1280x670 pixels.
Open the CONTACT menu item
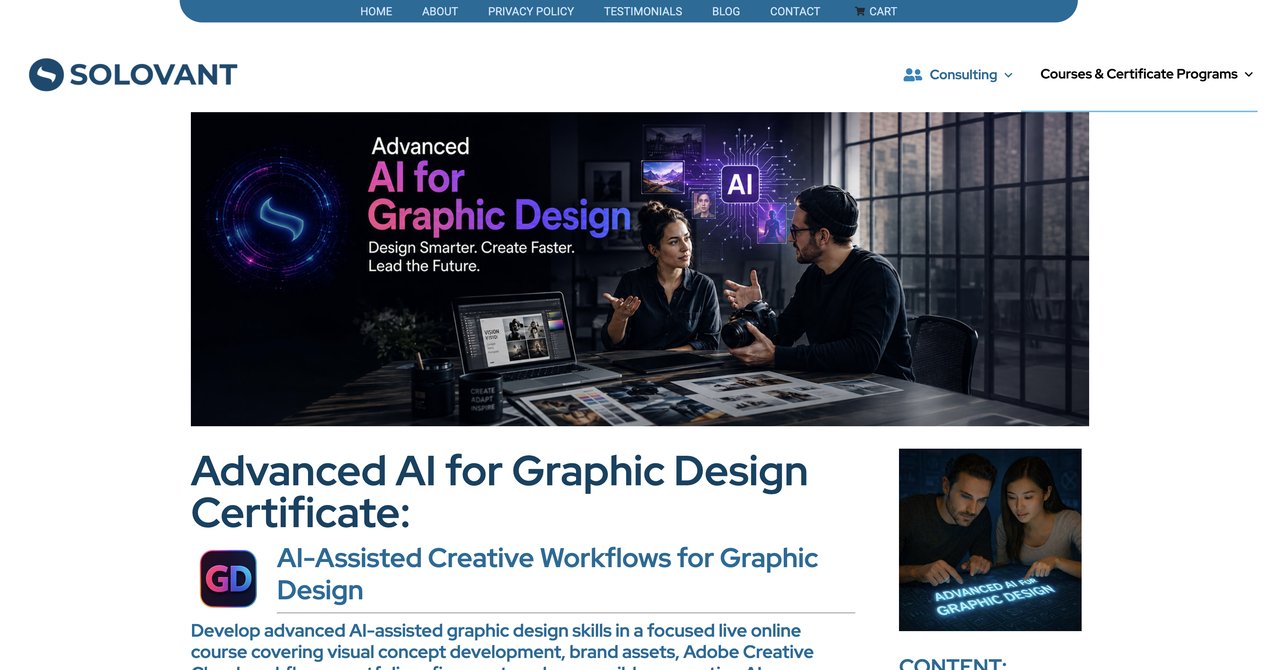[795, 12]
